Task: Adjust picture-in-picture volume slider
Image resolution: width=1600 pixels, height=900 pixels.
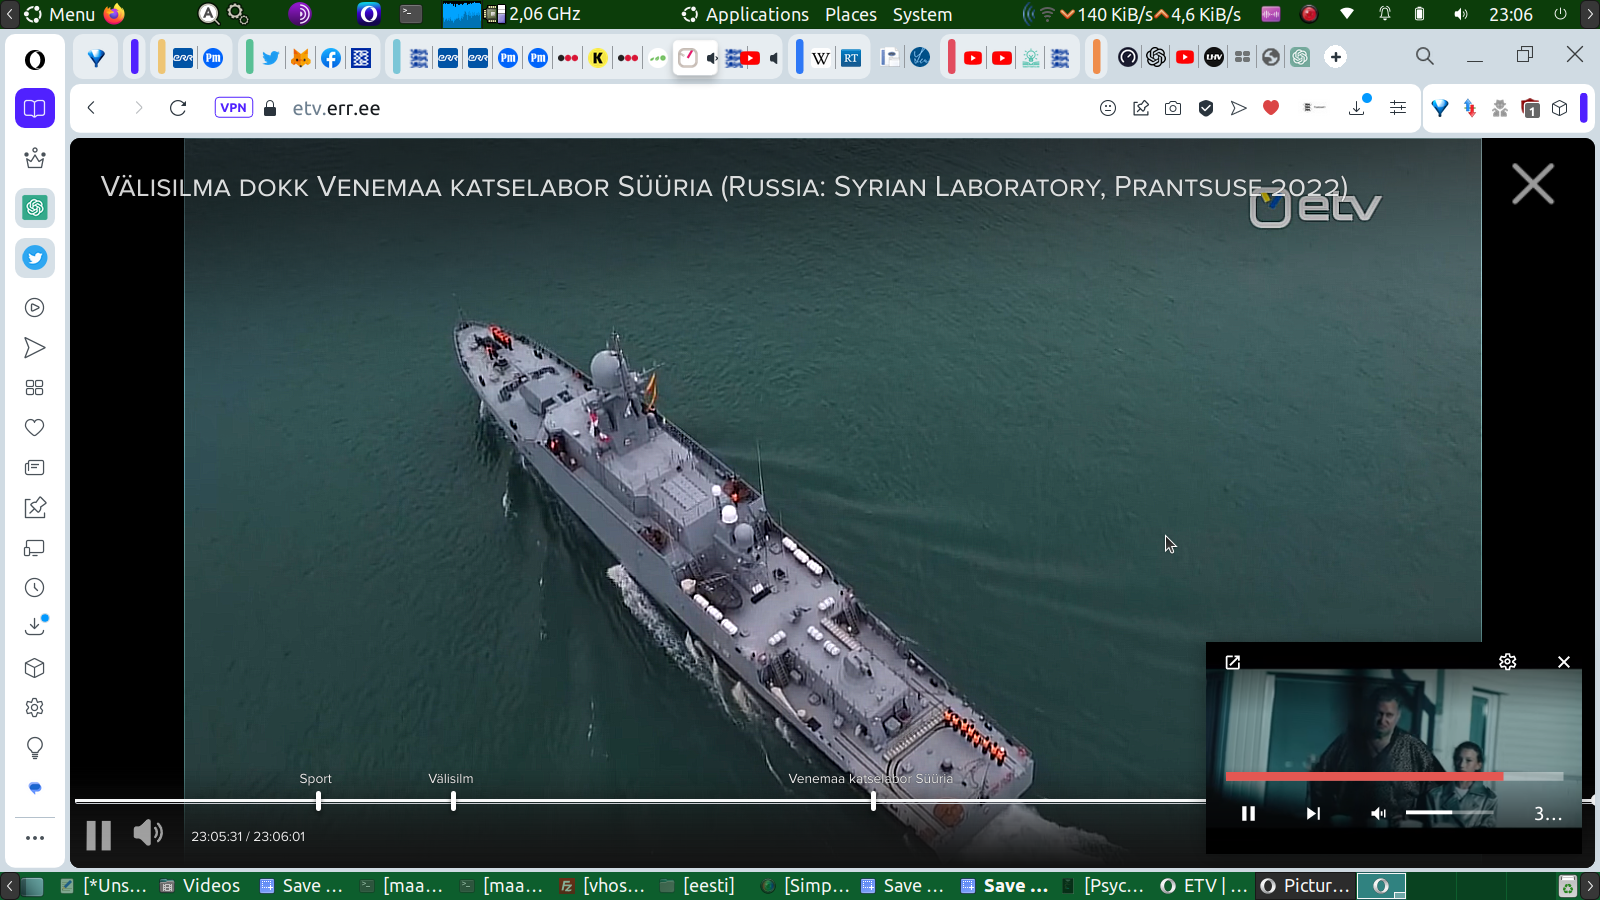Action: (x=1448, y=813)
